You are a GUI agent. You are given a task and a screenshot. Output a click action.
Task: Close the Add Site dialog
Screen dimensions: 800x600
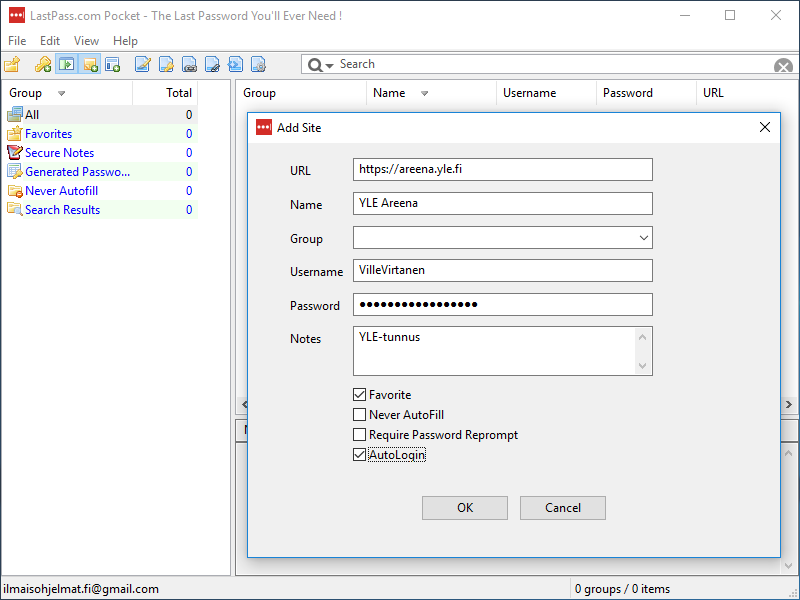click(765, 127)
